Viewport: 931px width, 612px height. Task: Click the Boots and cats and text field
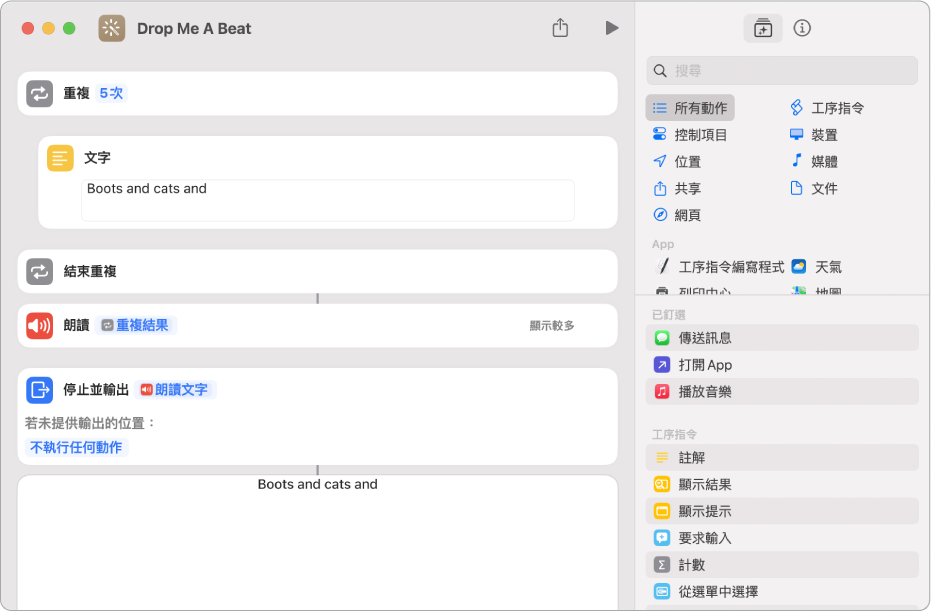point(328,199)
